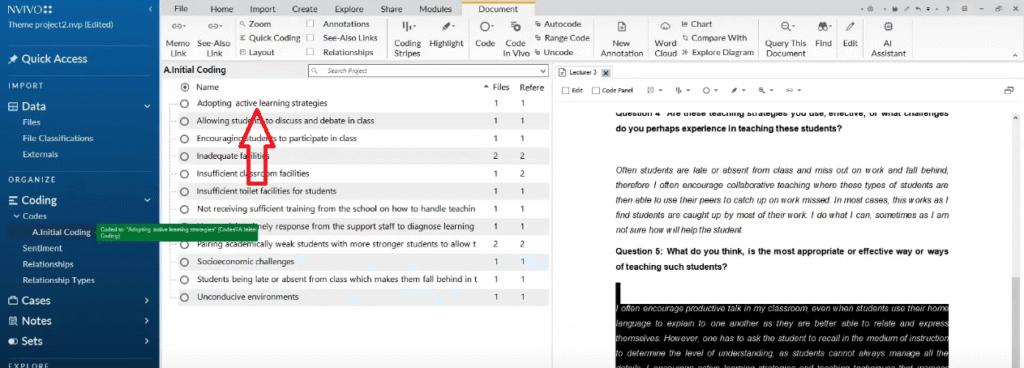Image resolution: width=1024 pixels, height=368 pixels.
Task: Close the Lecturer 3 document tab
Action: coord(605,72)
